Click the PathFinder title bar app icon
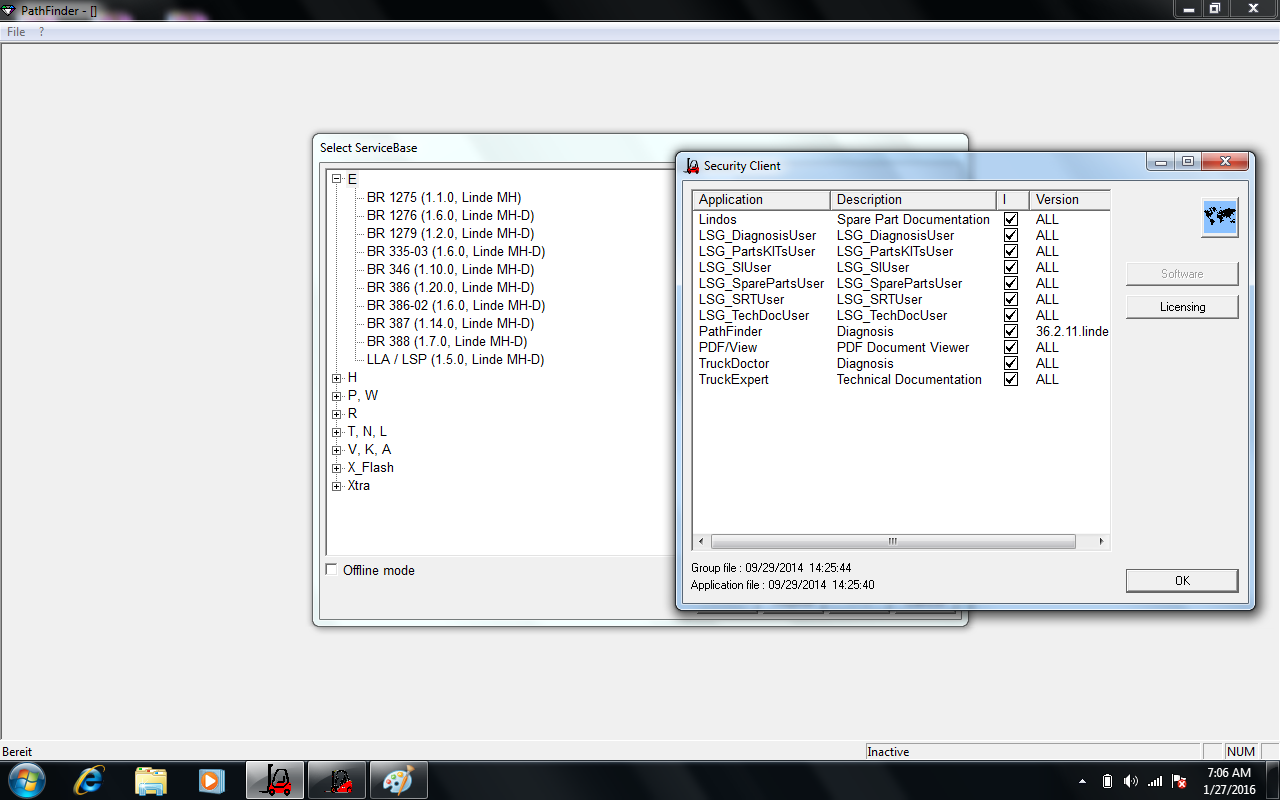Viewport: 1280px width, 800px height. click(10, 9)
